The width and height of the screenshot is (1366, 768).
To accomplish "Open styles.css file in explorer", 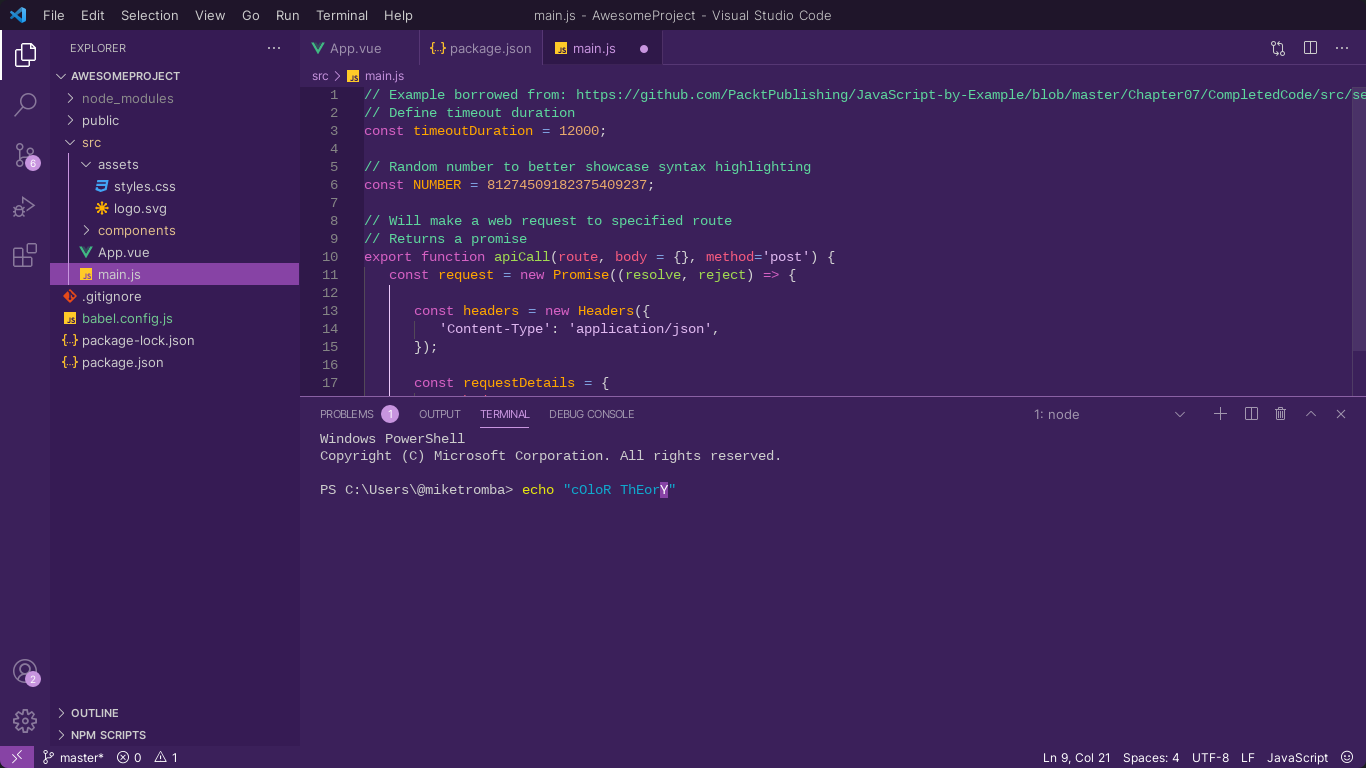I will (x=145, y=186).
